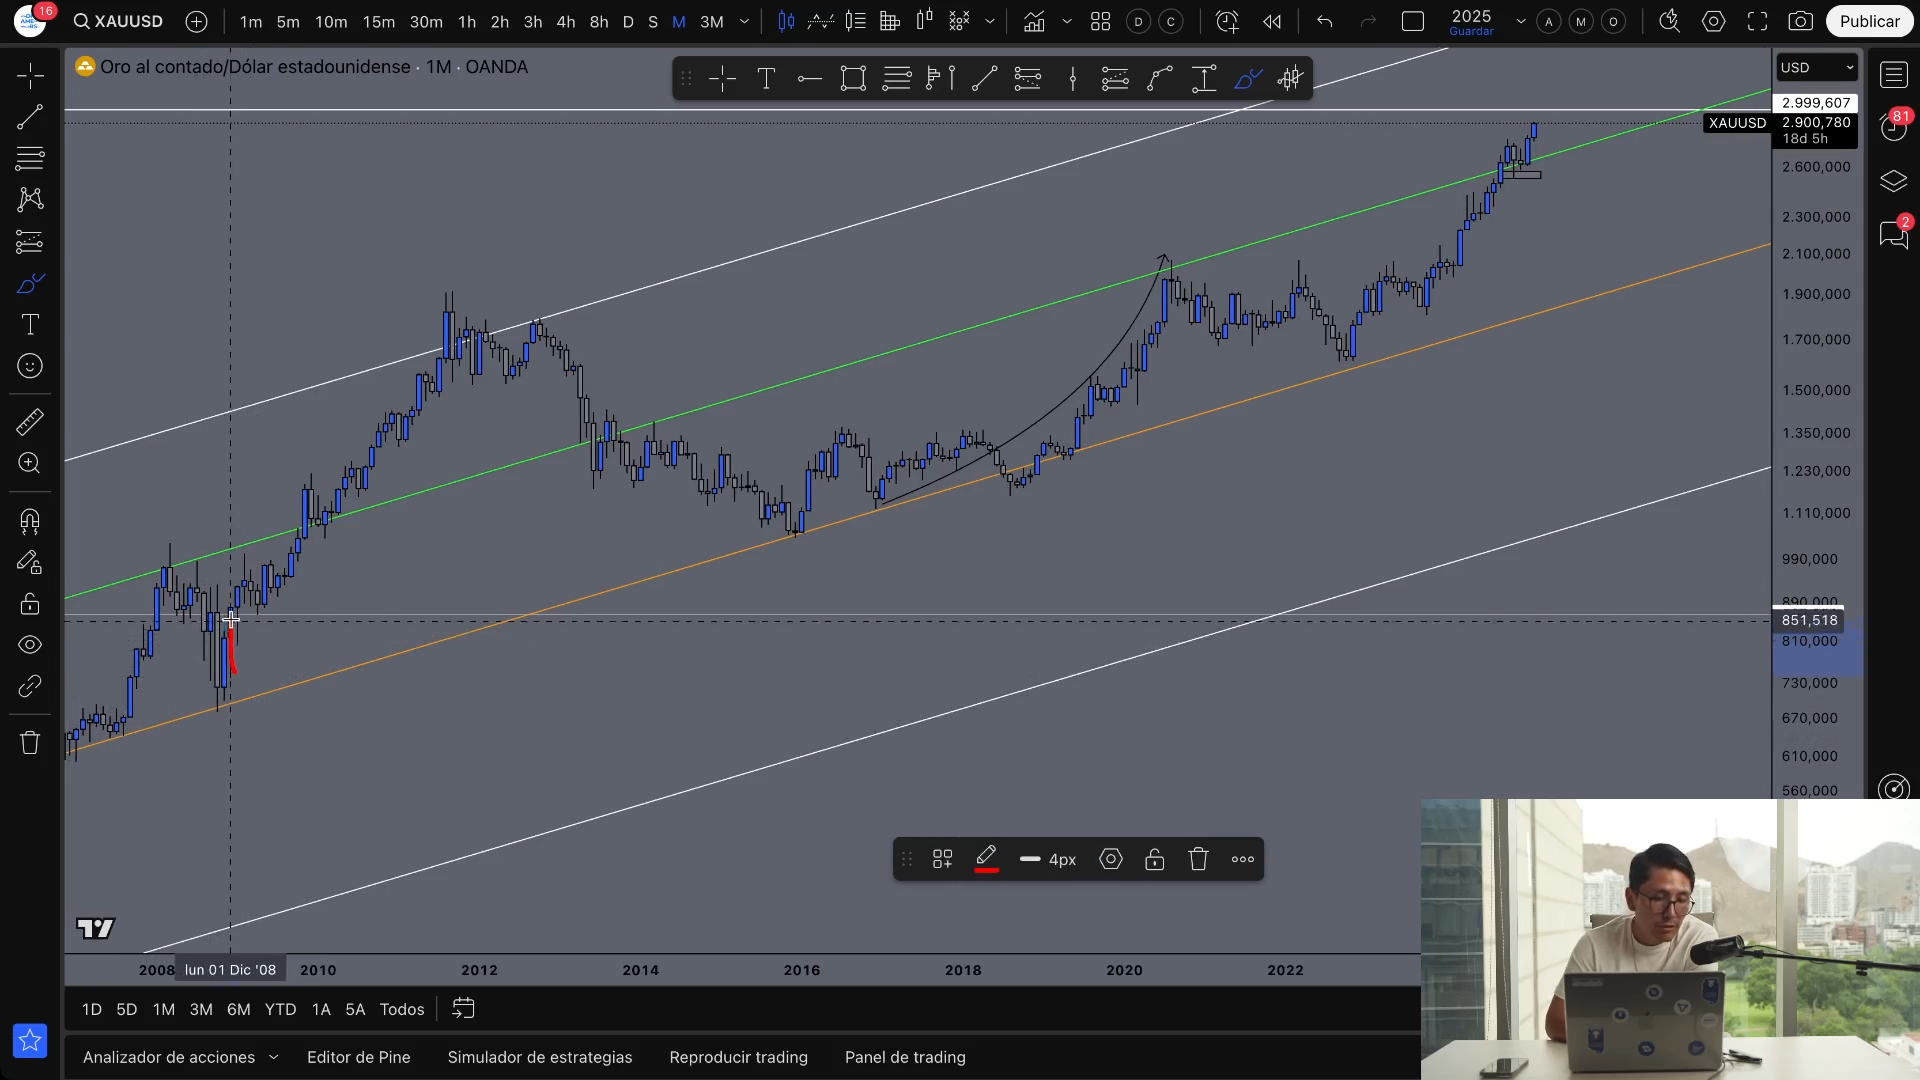
Task: Open the Editor de Pine tab
Action: tap(358, 1057)
